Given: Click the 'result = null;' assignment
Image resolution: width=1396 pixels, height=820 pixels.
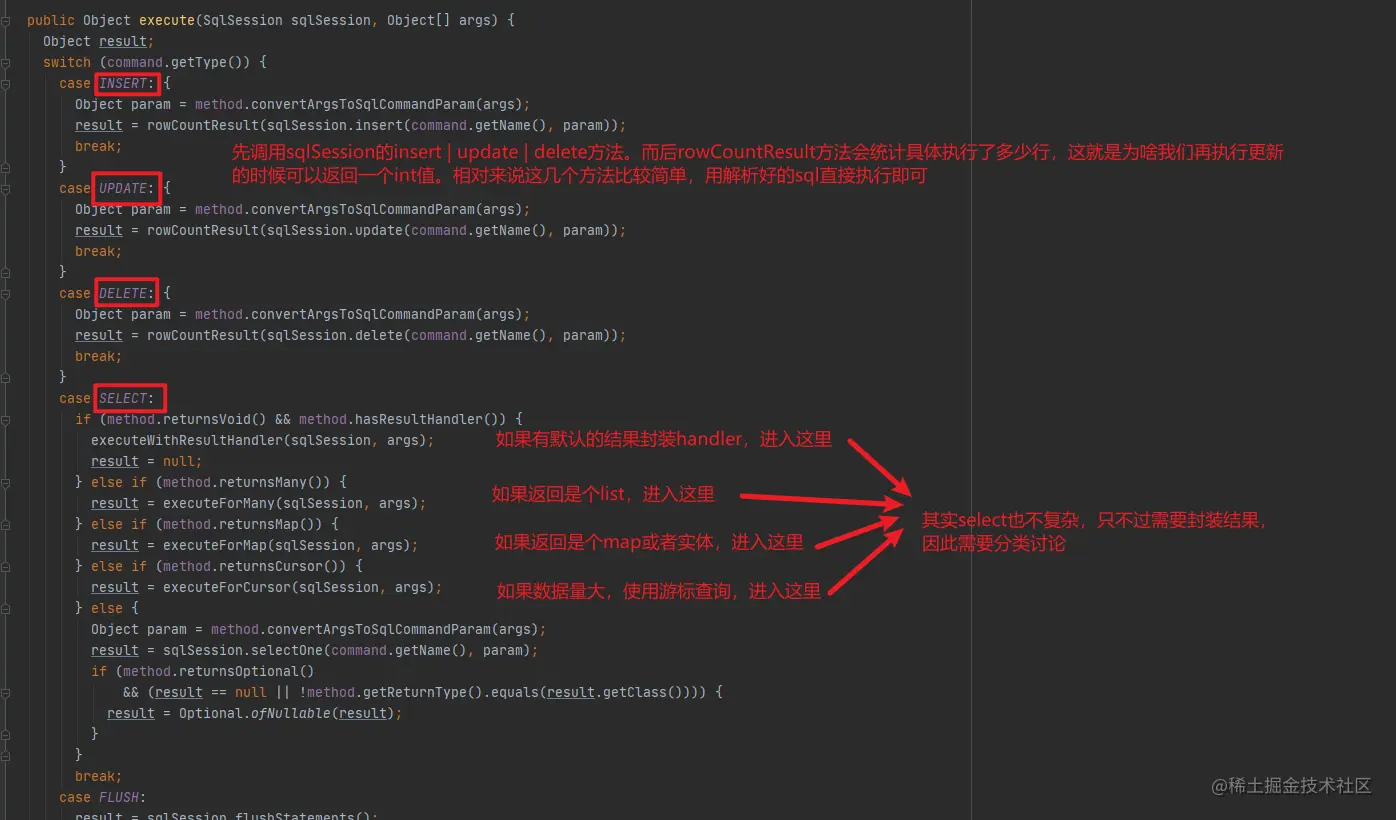Looking at the screenshot, I should tap(147, 461).
